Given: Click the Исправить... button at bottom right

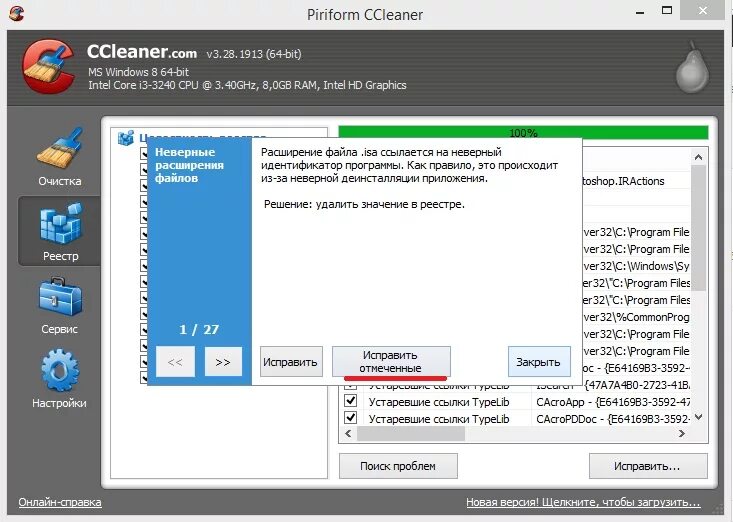Looking at the screenshot, I should pos(648,466).
